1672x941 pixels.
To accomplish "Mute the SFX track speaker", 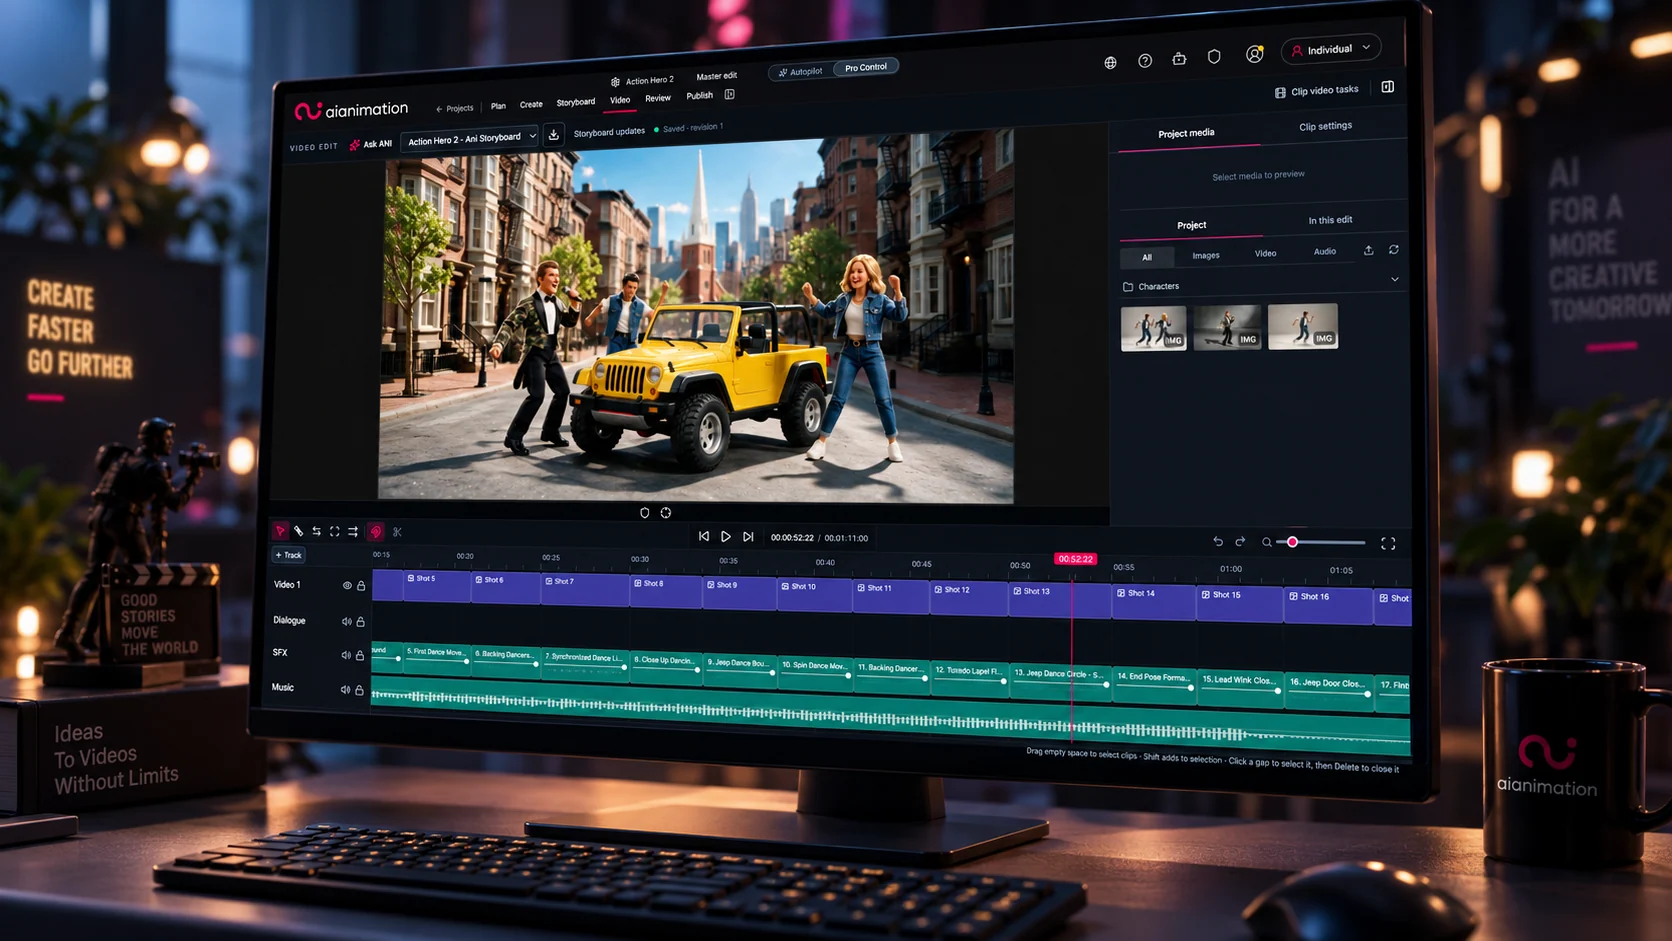I will click(x=346, y=655).
